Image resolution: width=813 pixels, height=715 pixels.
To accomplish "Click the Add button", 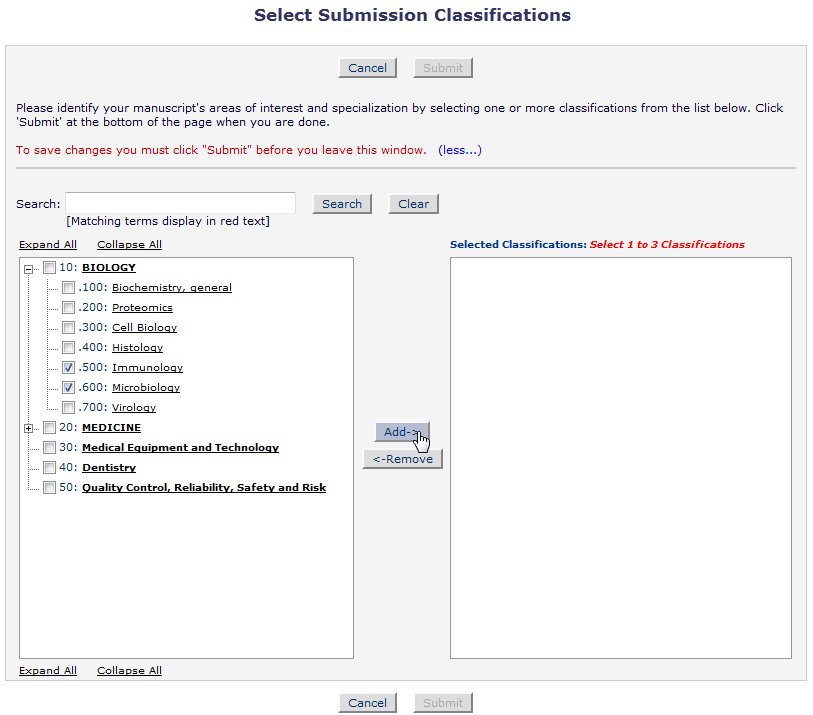I will coord(402,432).
